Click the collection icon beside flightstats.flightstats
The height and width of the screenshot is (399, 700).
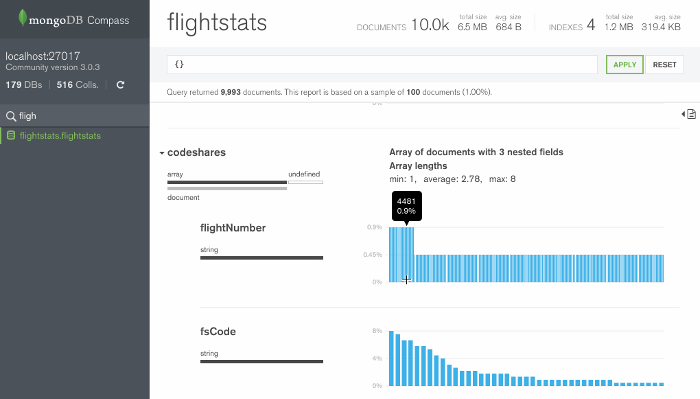click(11, 136)
